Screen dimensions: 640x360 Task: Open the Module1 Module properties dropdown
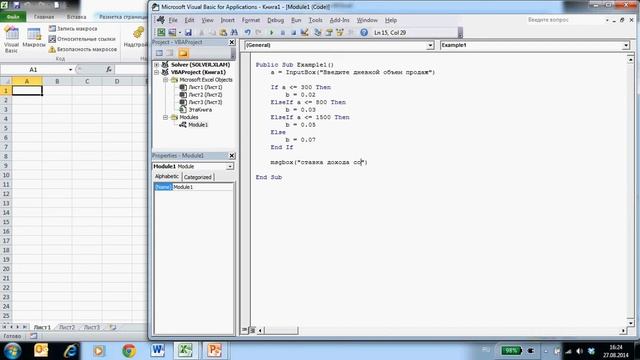[x=230, y=167]
